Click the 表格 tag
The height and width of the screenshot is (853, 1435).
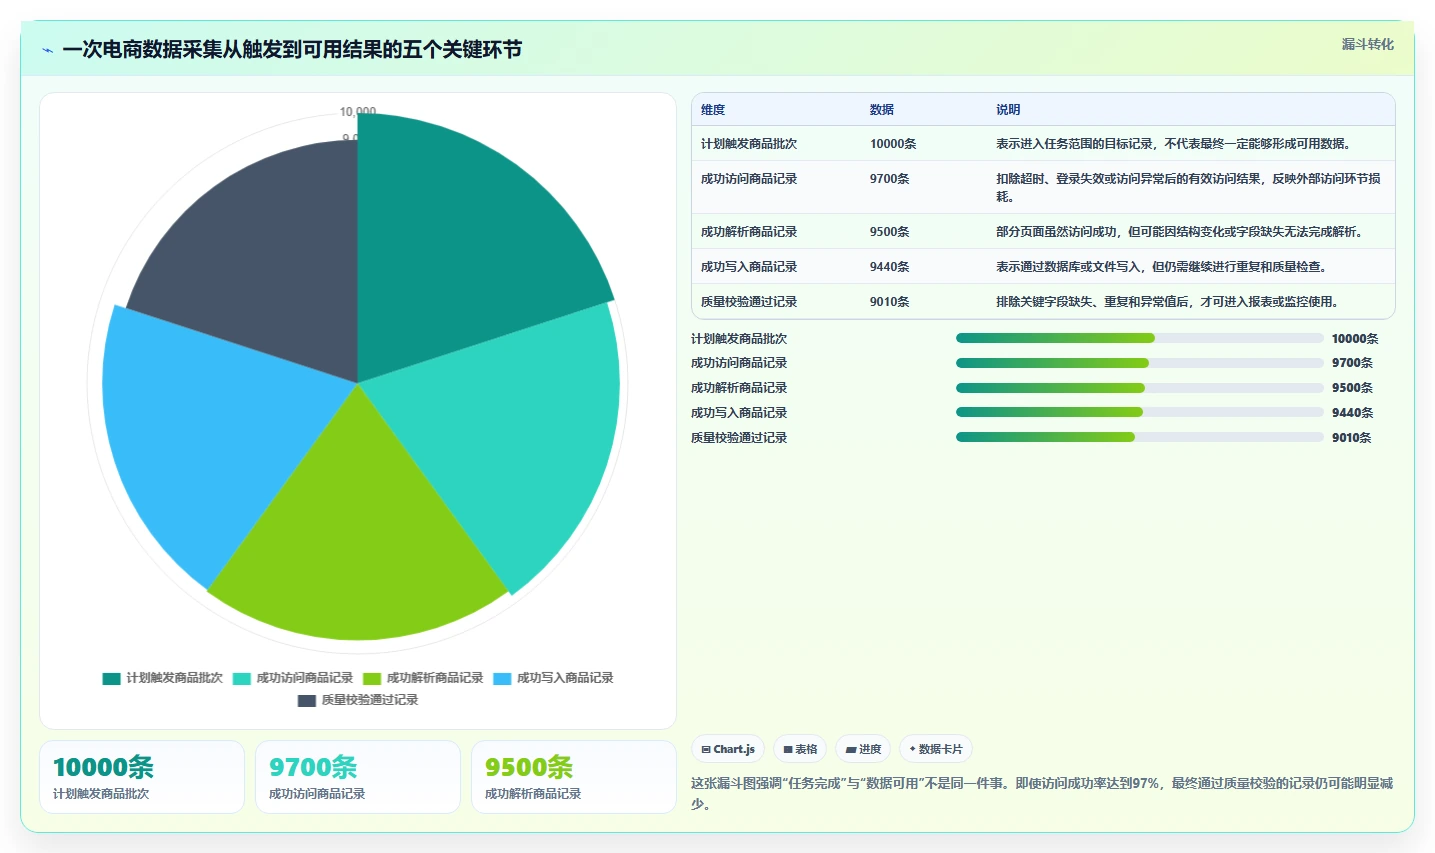coord(800,749)
